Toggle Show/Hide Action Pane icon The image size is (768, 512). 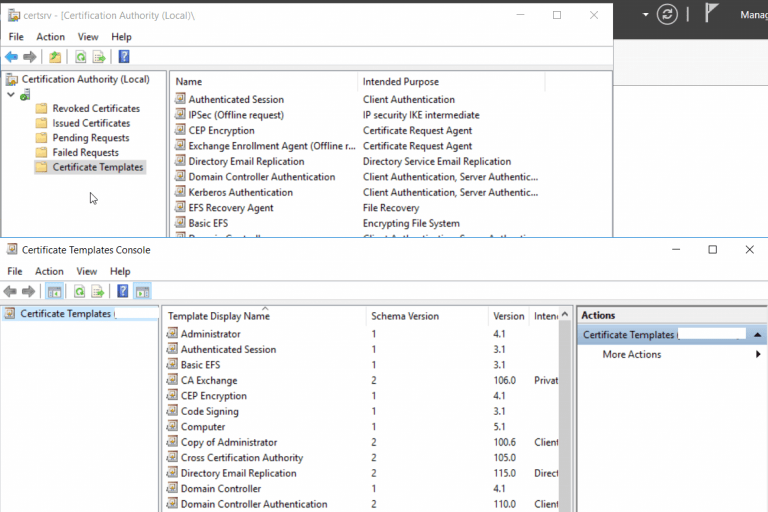coord(143,292)
